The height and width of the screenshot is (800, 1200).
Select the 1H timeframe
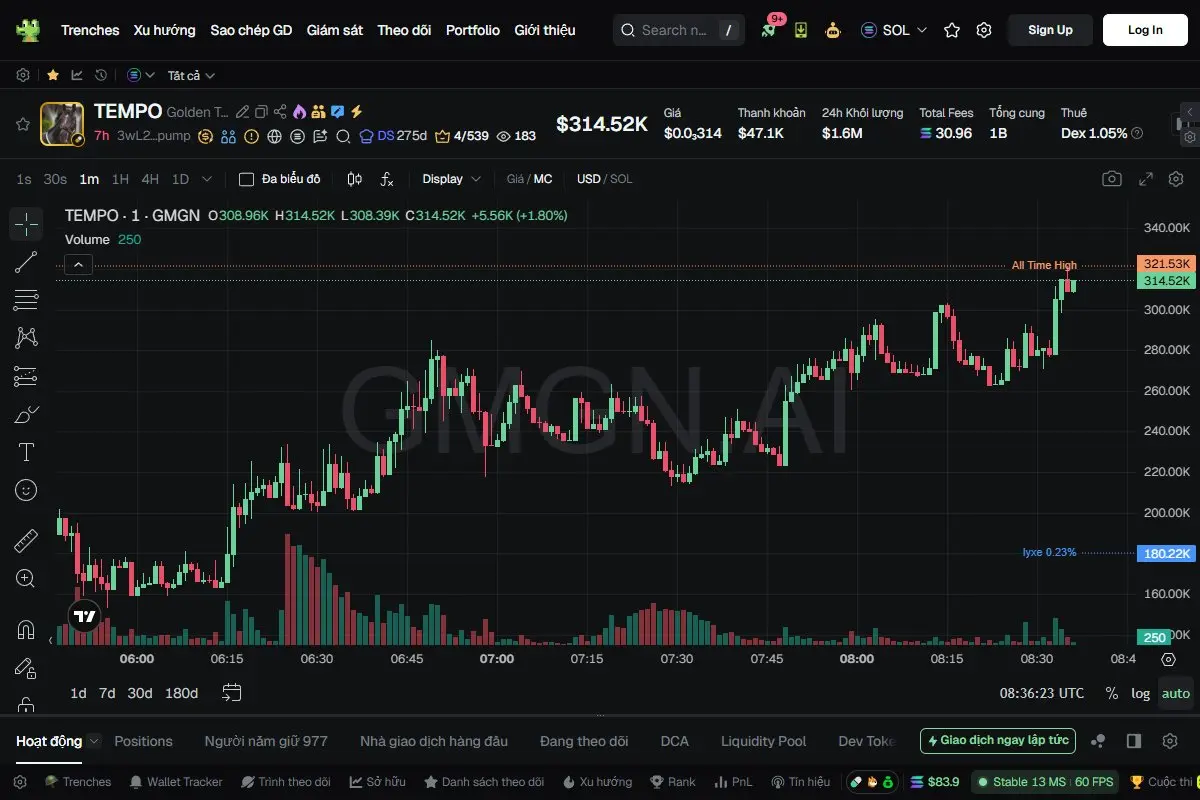(x=120, y=179)
